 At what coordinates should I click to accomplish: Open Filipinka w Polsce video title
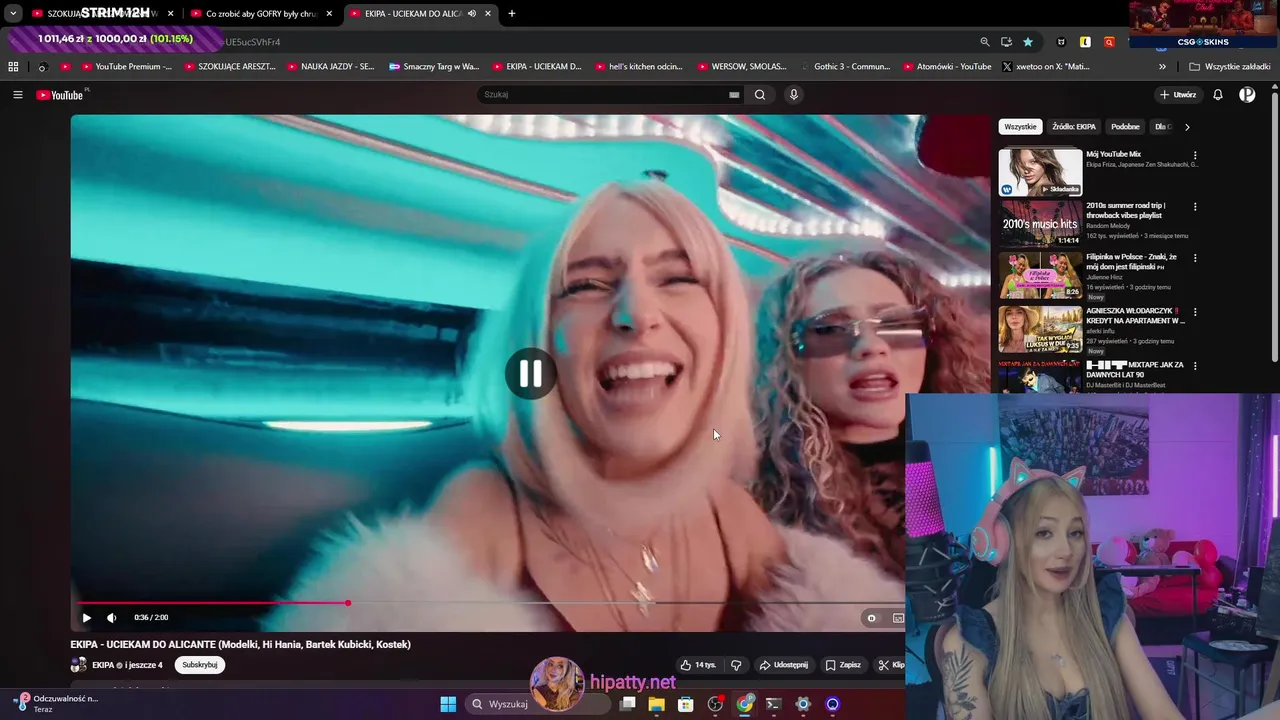[x=1131, y=262]
